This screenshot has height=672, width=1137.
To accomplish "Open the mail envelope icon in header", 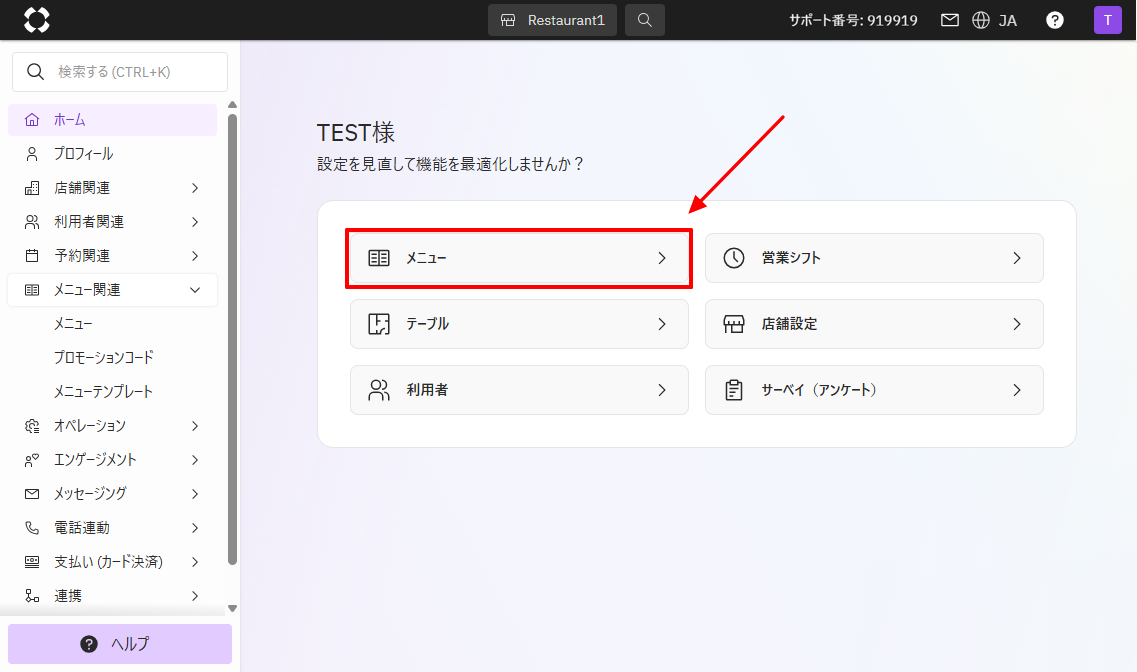I will pos(950,20).
